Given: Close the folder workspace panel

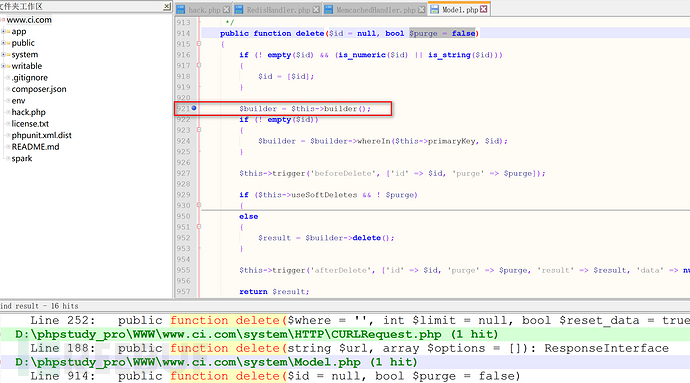Looking at the screenshot, I should point(167,6).
